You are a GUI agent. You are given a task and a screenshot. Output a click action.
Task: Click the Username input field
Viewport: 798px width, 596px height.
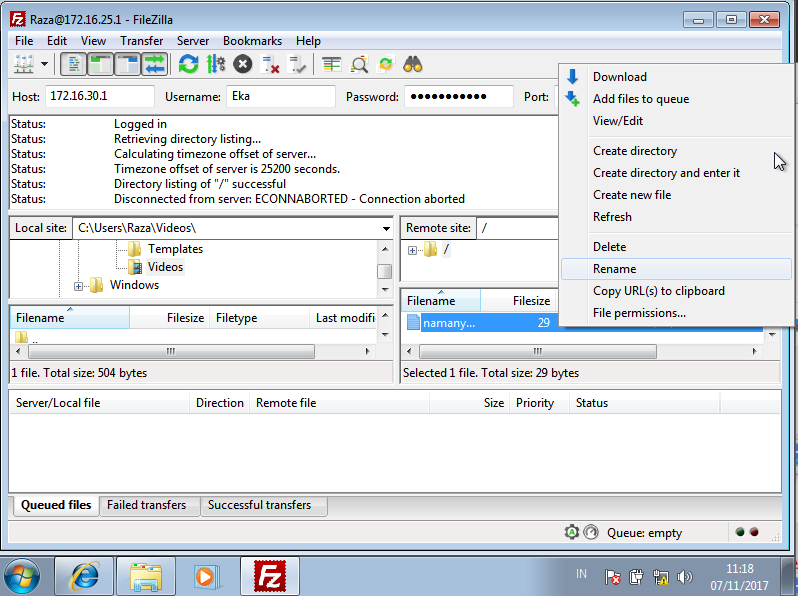(281, 96)
